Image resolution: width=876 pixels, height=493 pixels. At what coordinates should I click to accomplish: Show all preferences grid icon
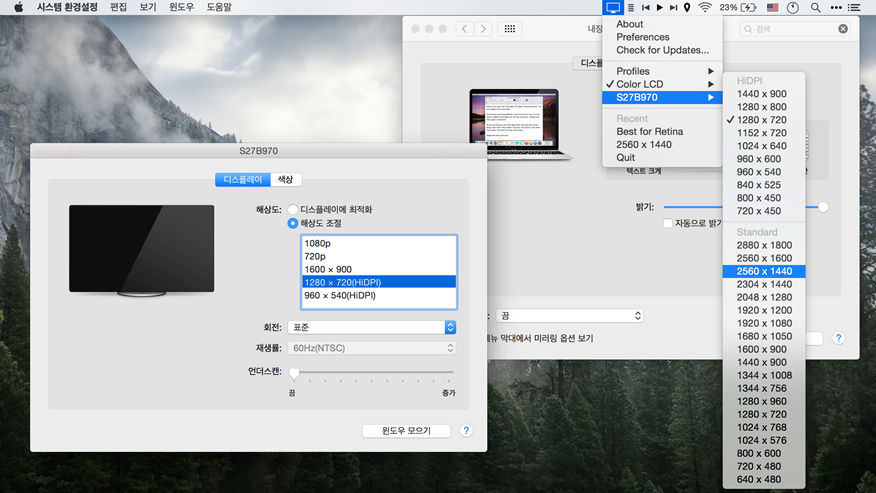(x=510, y=29)
